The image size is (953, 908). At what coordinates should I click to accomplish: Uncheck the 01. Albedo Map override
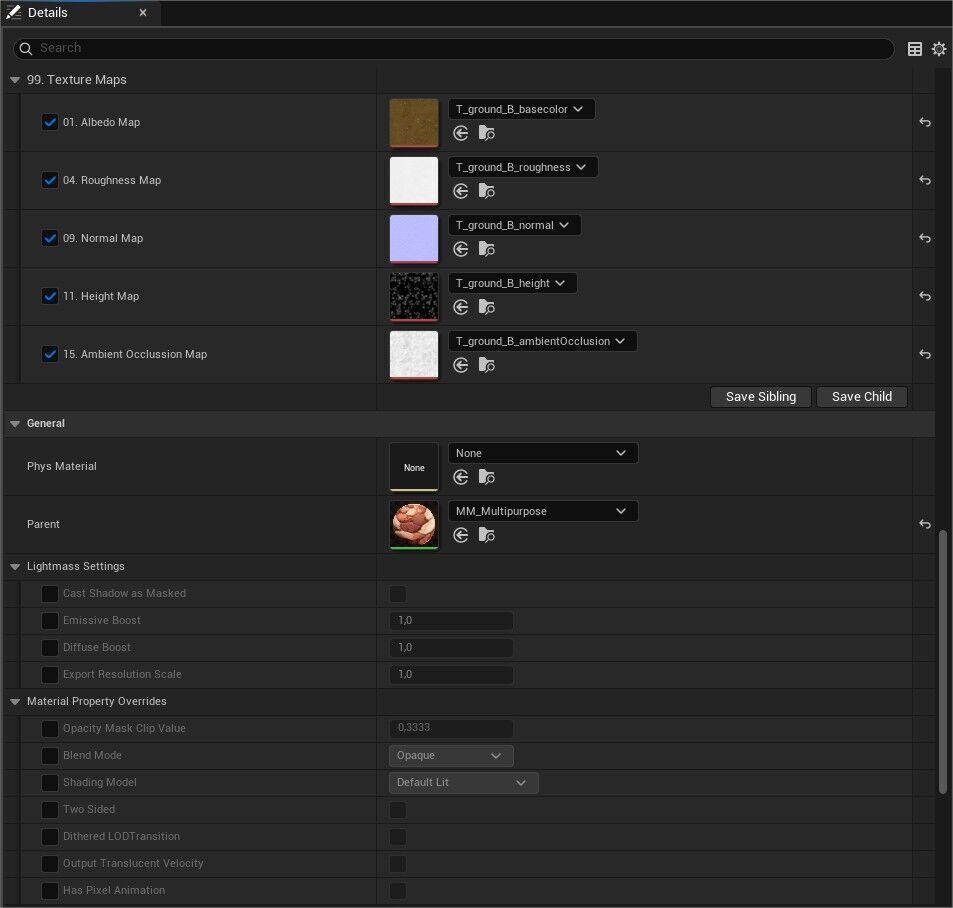pyautogui.click(x=50, y=122)
